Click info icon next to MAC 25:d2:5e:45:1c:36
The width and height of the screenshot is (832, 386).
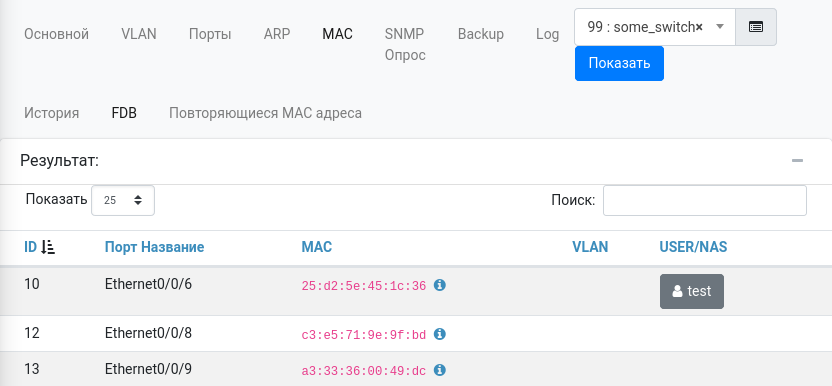coord(440,285)
